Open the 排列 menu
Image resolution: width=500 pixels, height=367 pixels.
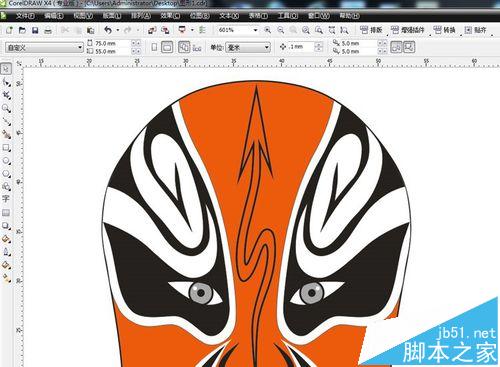[x=141, y=16]
